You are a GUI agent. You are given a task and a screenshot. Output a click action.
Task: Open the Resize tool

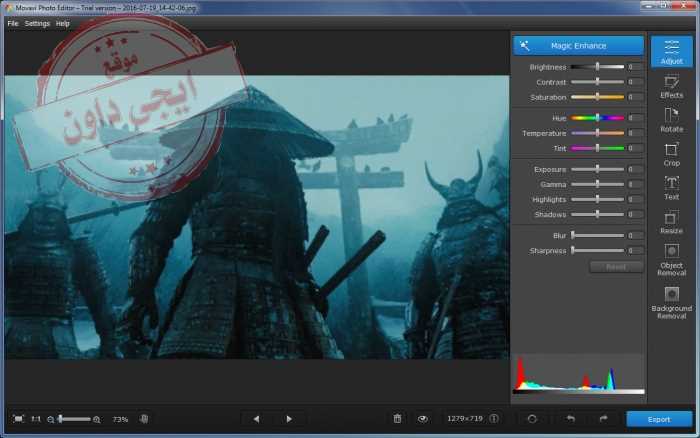[x=671, y=222]
